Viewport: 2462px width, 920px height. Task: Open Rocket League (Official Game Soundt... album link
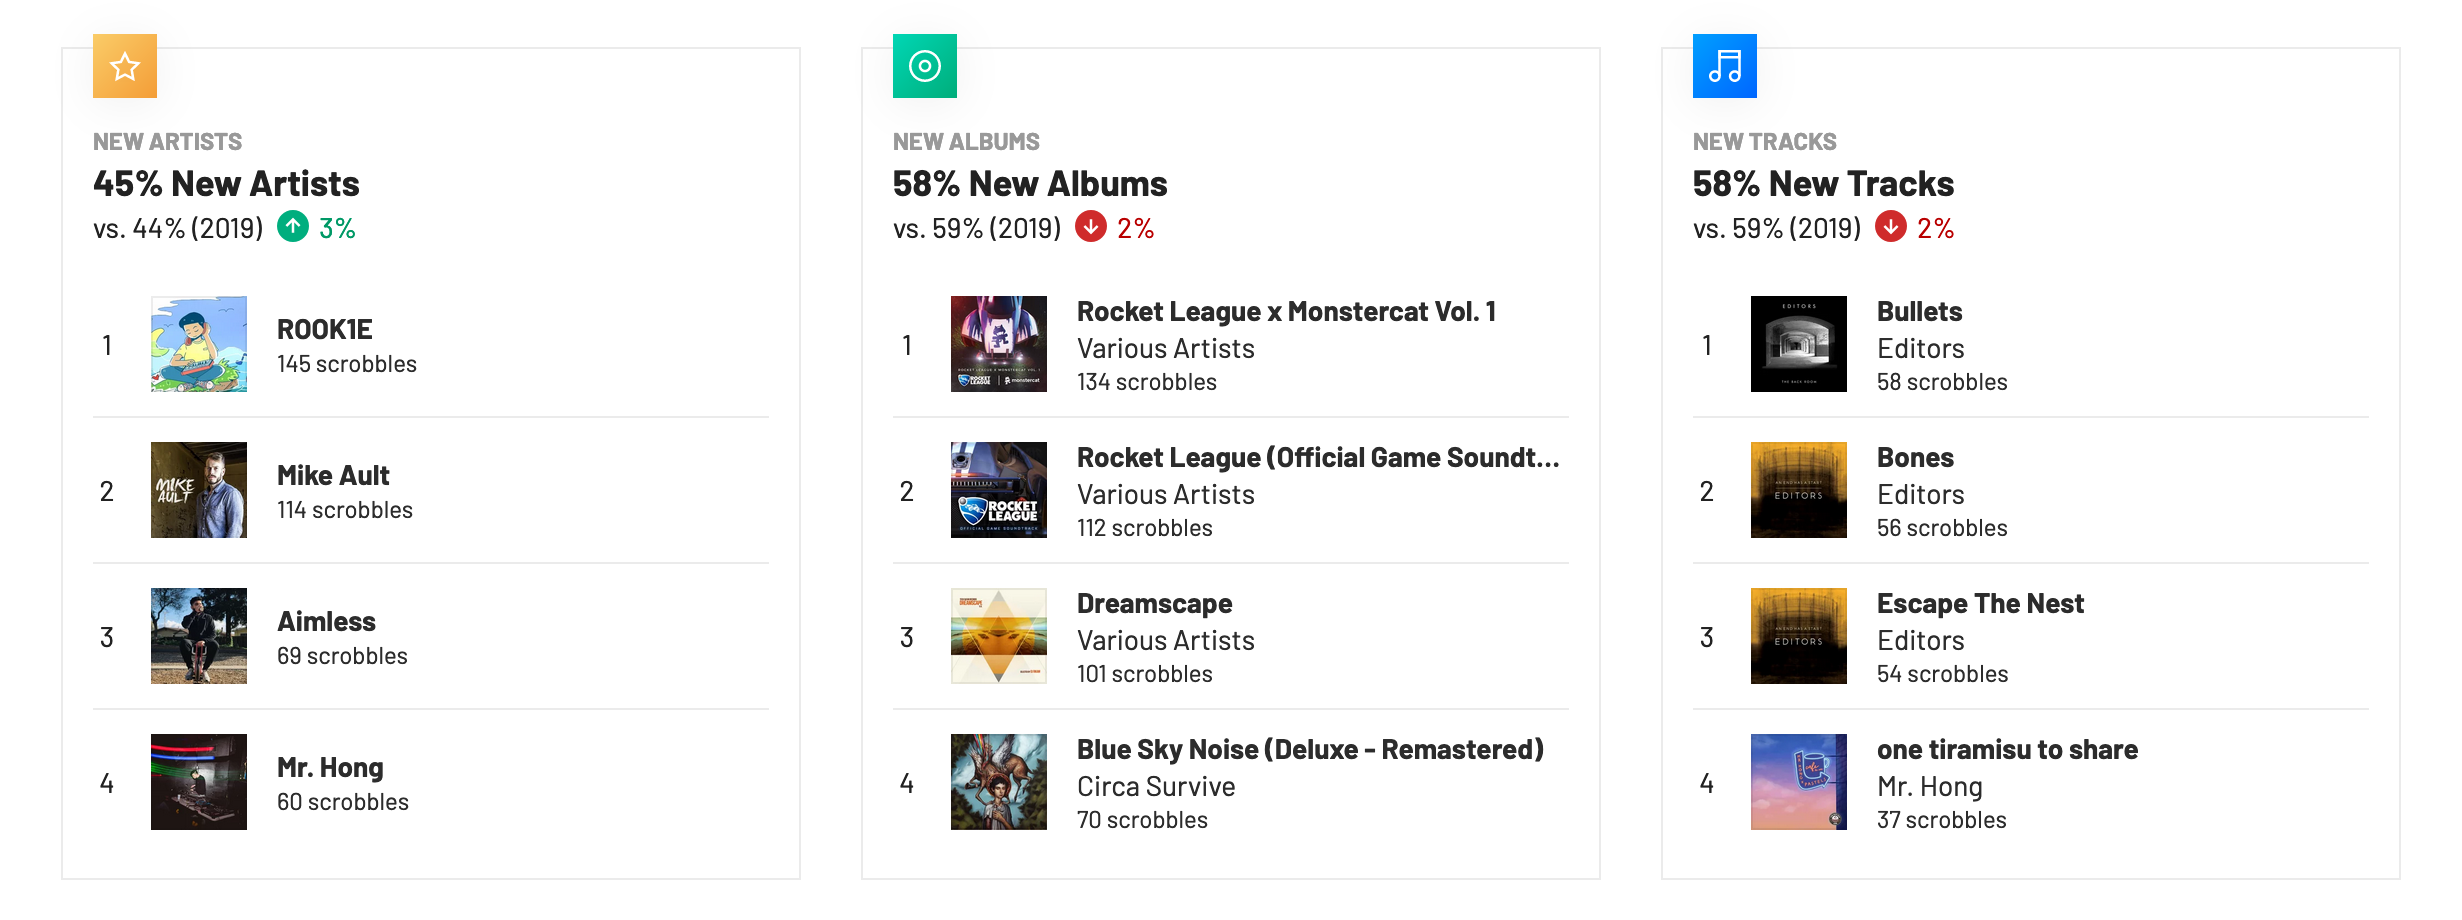point(1318,457)
